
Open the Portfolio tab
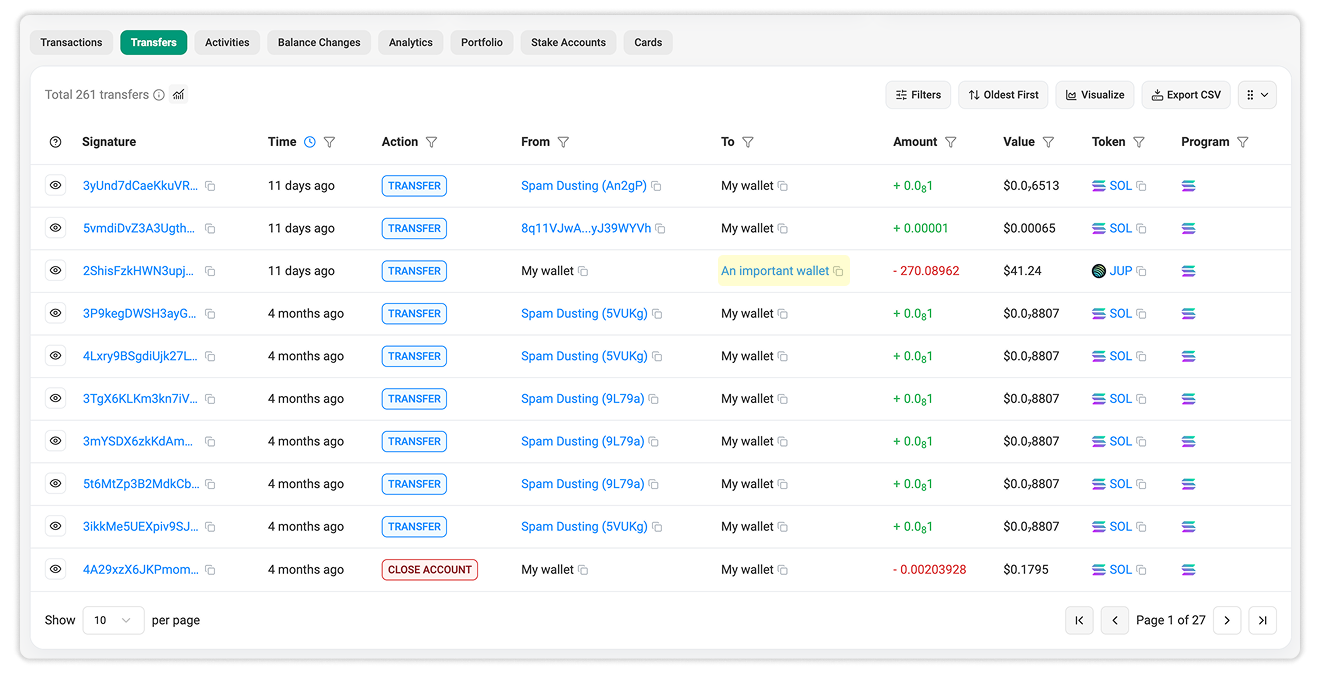pyautogui.click(x=482, y=42)
